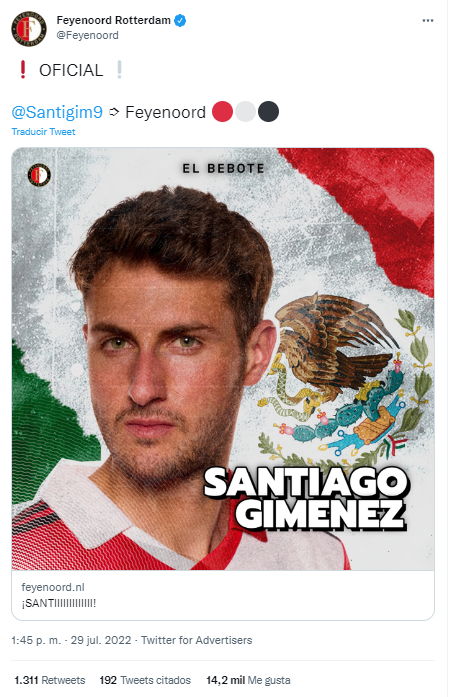Click the black circle emoji after Feyenoord
Image resolution: width=461 pixels, height=697 pixels.
[269, 112]
